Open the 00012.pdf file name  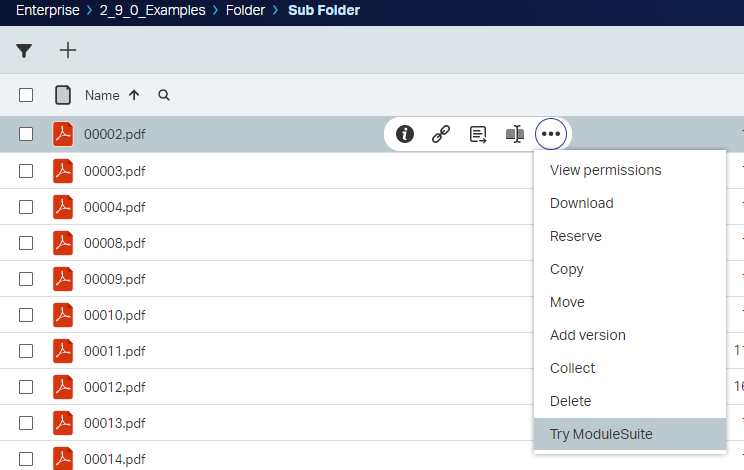tap(115, 387)
